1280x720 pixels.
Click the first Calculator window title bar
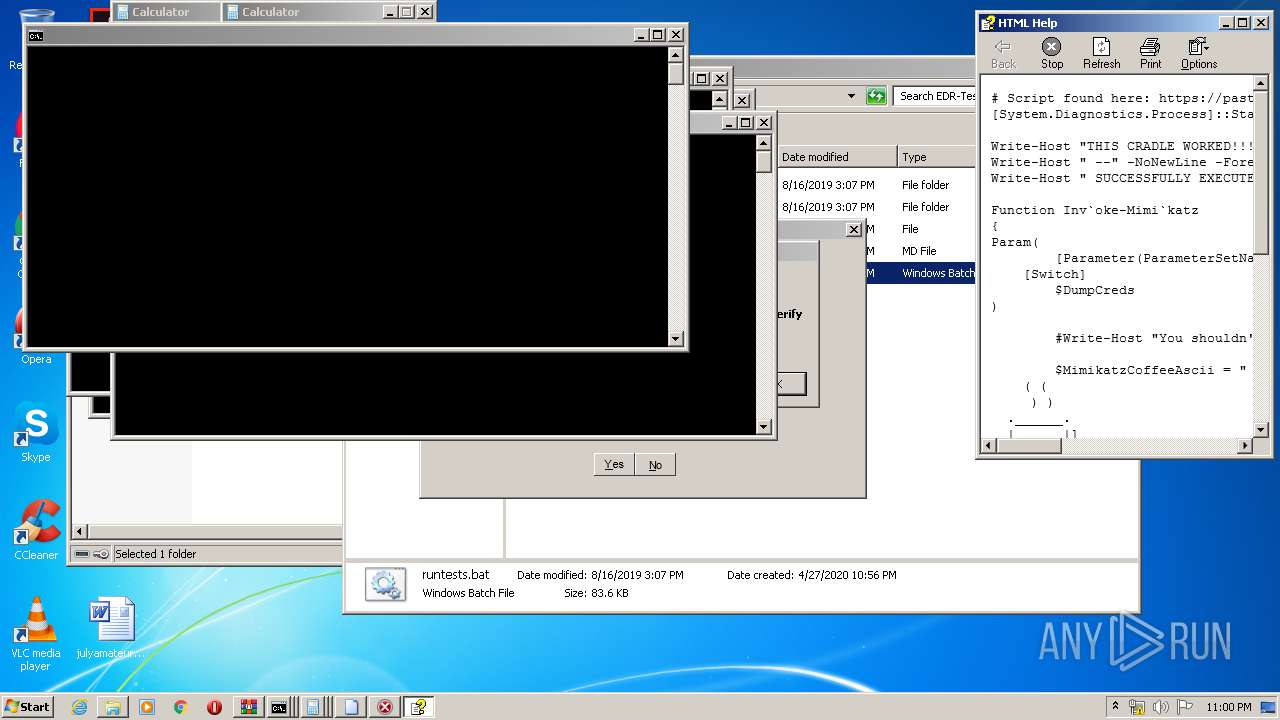tap(164, 12)
